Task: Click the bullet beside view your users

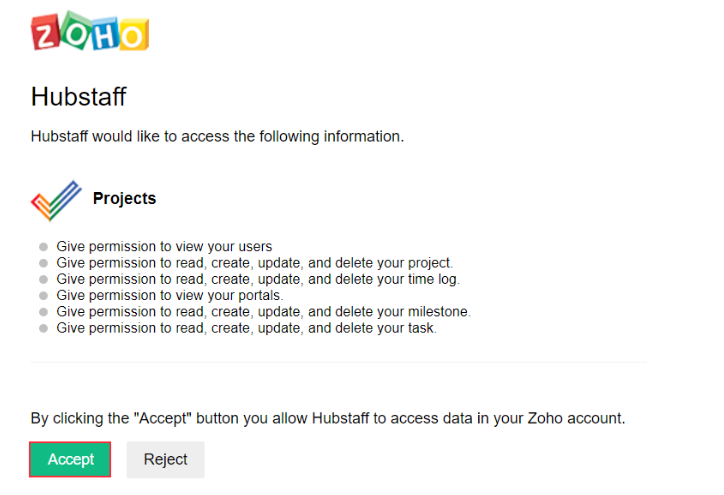Action: click(x=43, y=247)
